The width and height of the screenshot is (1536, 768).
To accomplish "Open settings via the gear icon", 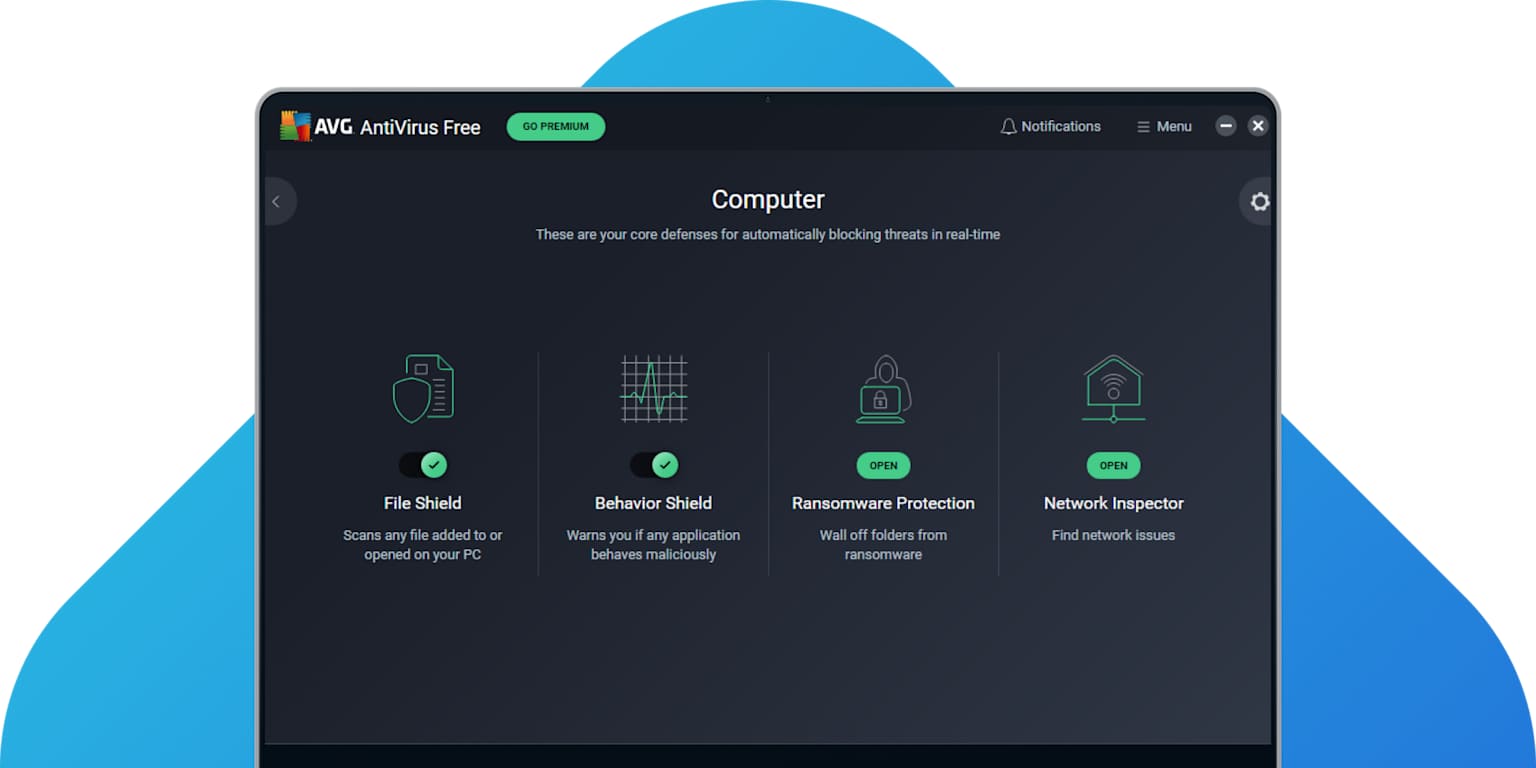I will (x=1259, y=201).
